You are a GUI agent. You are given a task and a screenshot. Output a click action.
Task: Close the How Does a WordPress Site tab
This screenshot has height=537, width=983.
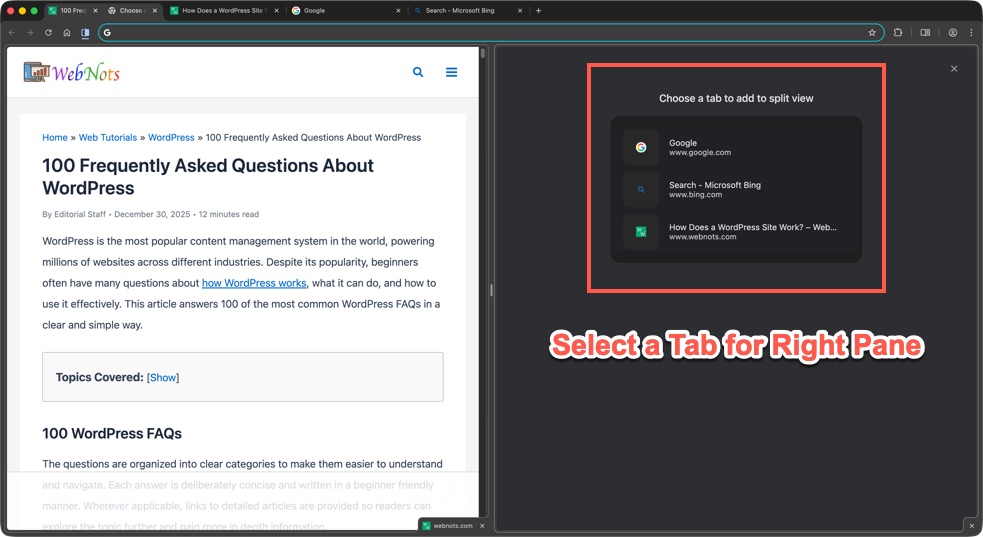pos(276,11)
